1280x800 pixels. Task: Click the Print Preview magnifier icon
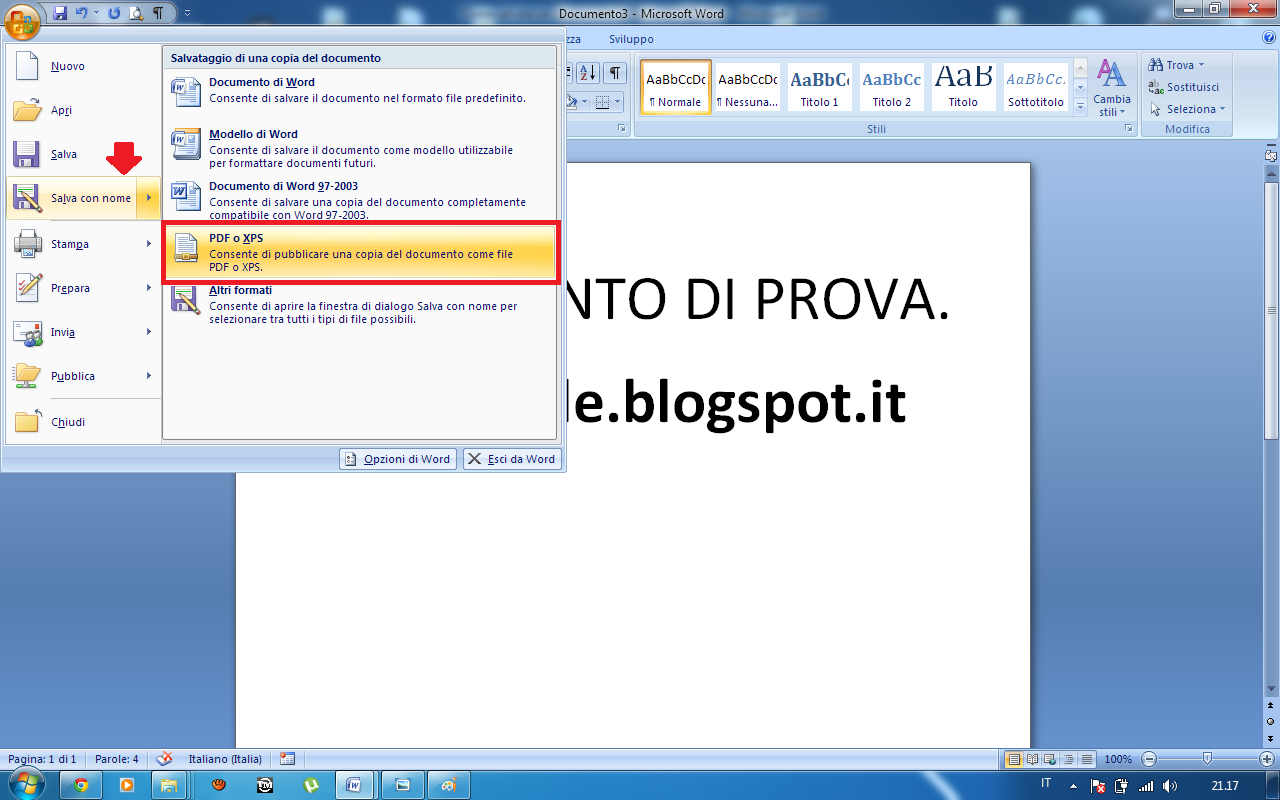[x=136, y=14]
